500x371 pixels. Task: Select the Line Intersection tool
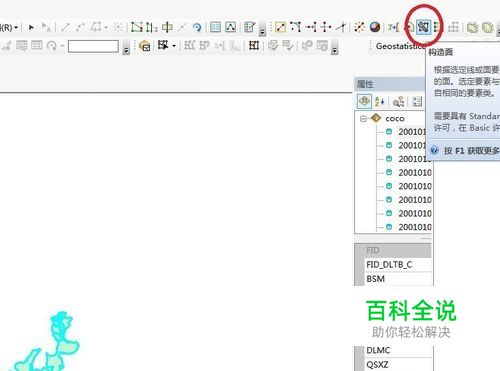341,27
